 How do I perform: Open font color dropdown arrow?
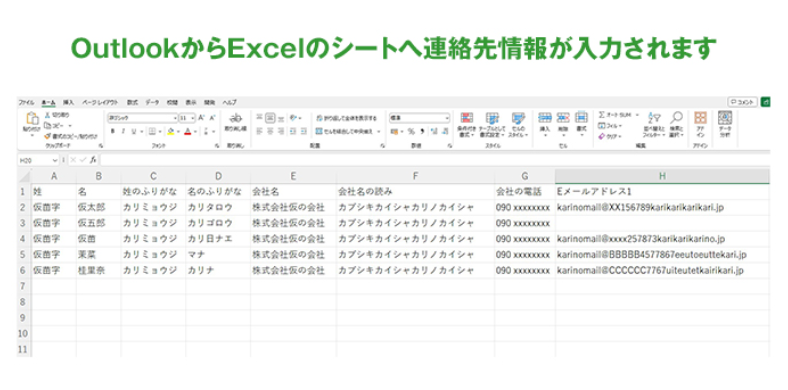coord(194,132)
